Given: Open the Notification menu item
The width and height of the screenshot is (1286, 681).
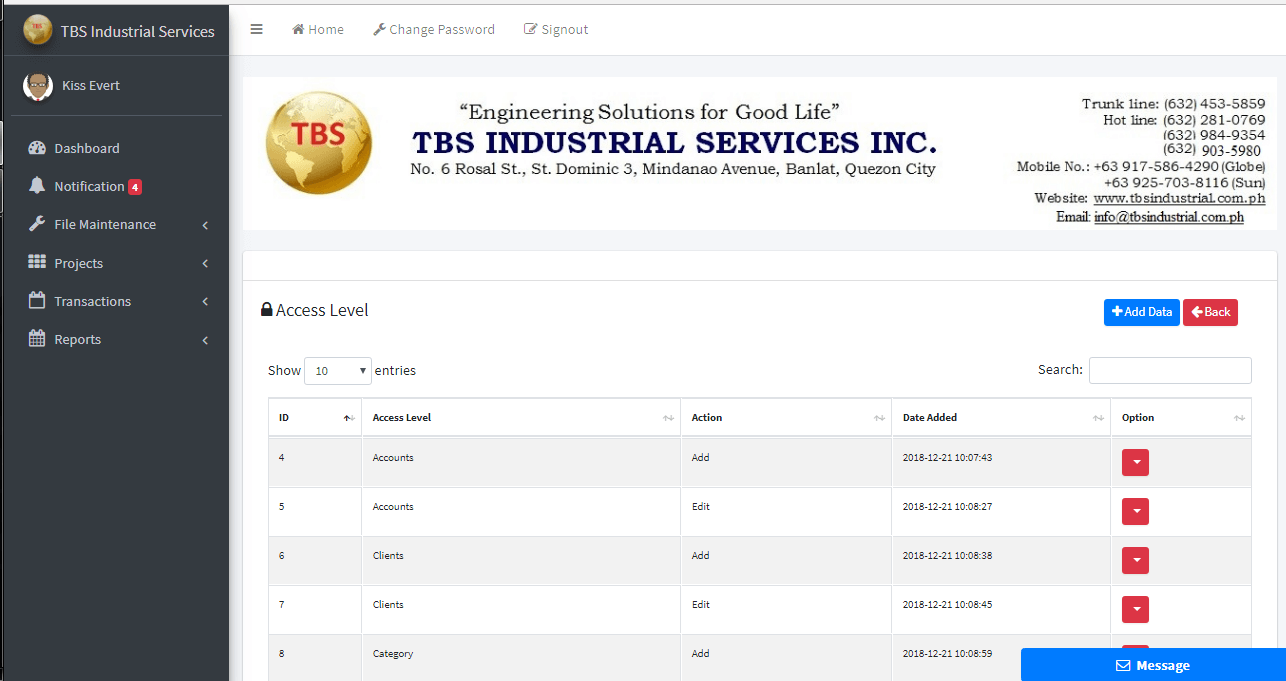Looking at the screenshot, I should 89,186.
